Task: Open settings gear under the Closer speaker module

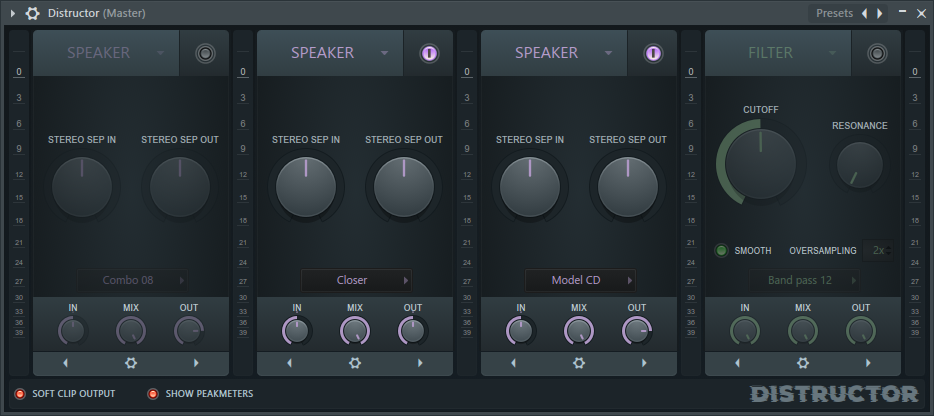Action: pos(355,363)
